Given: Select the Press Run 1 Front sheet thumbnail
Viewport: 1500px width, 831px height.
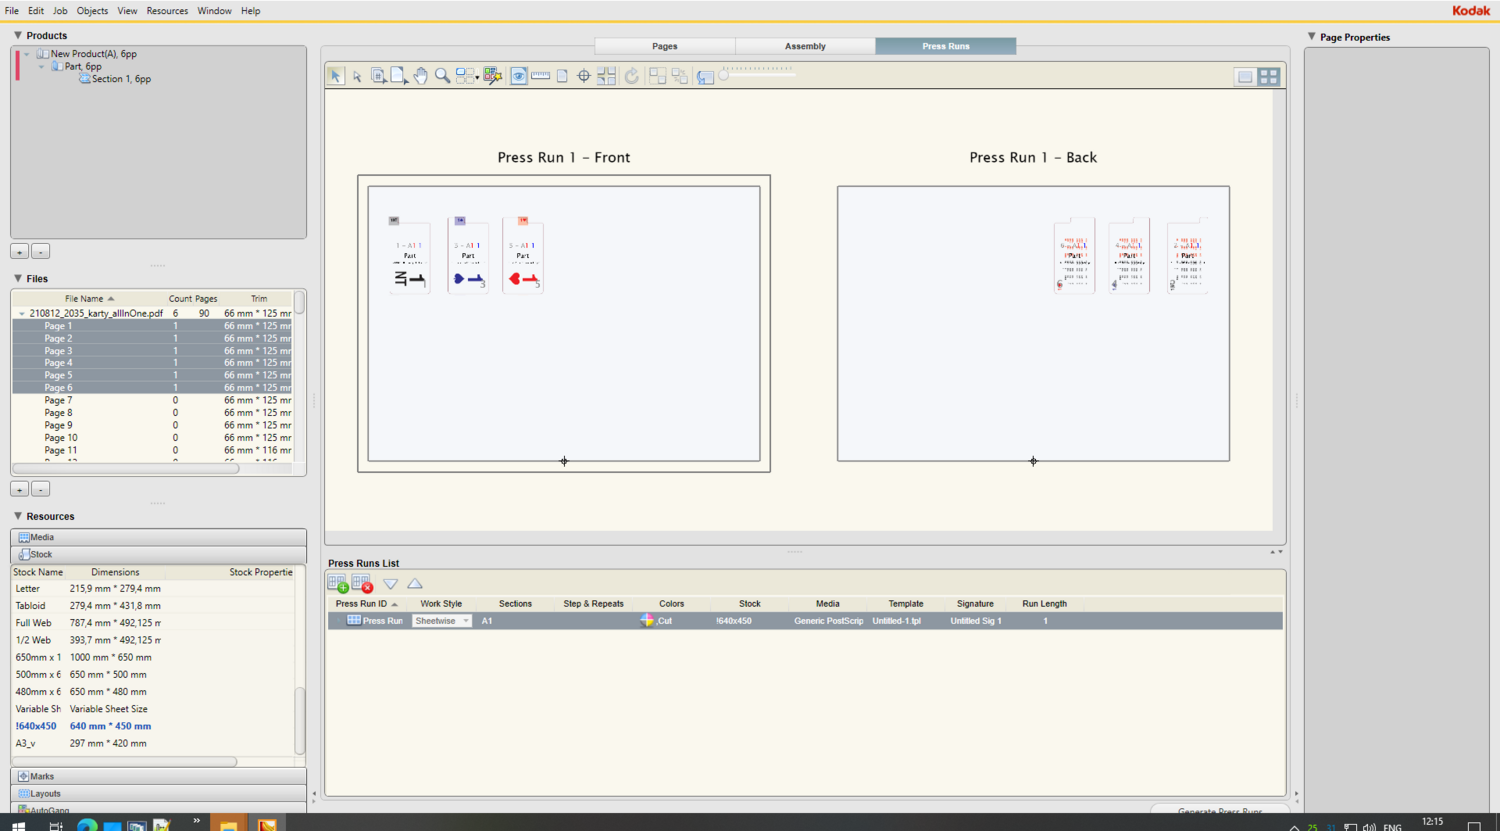Looking at the screenshot, I should tap(564, 324).
